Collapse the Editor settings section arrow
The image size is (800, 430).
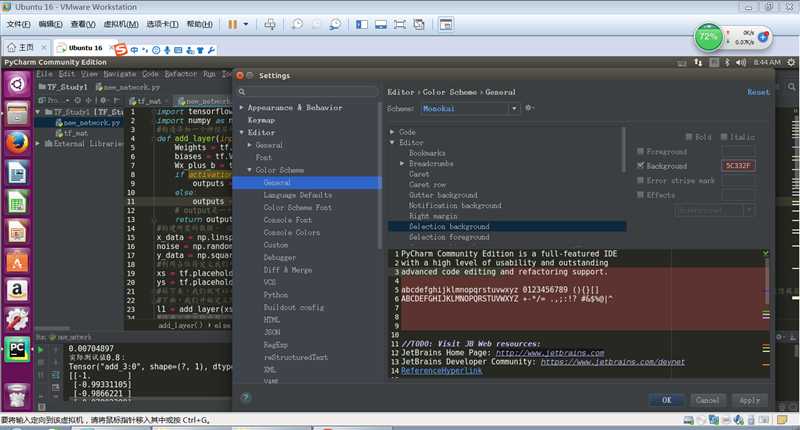coord(242,133)
